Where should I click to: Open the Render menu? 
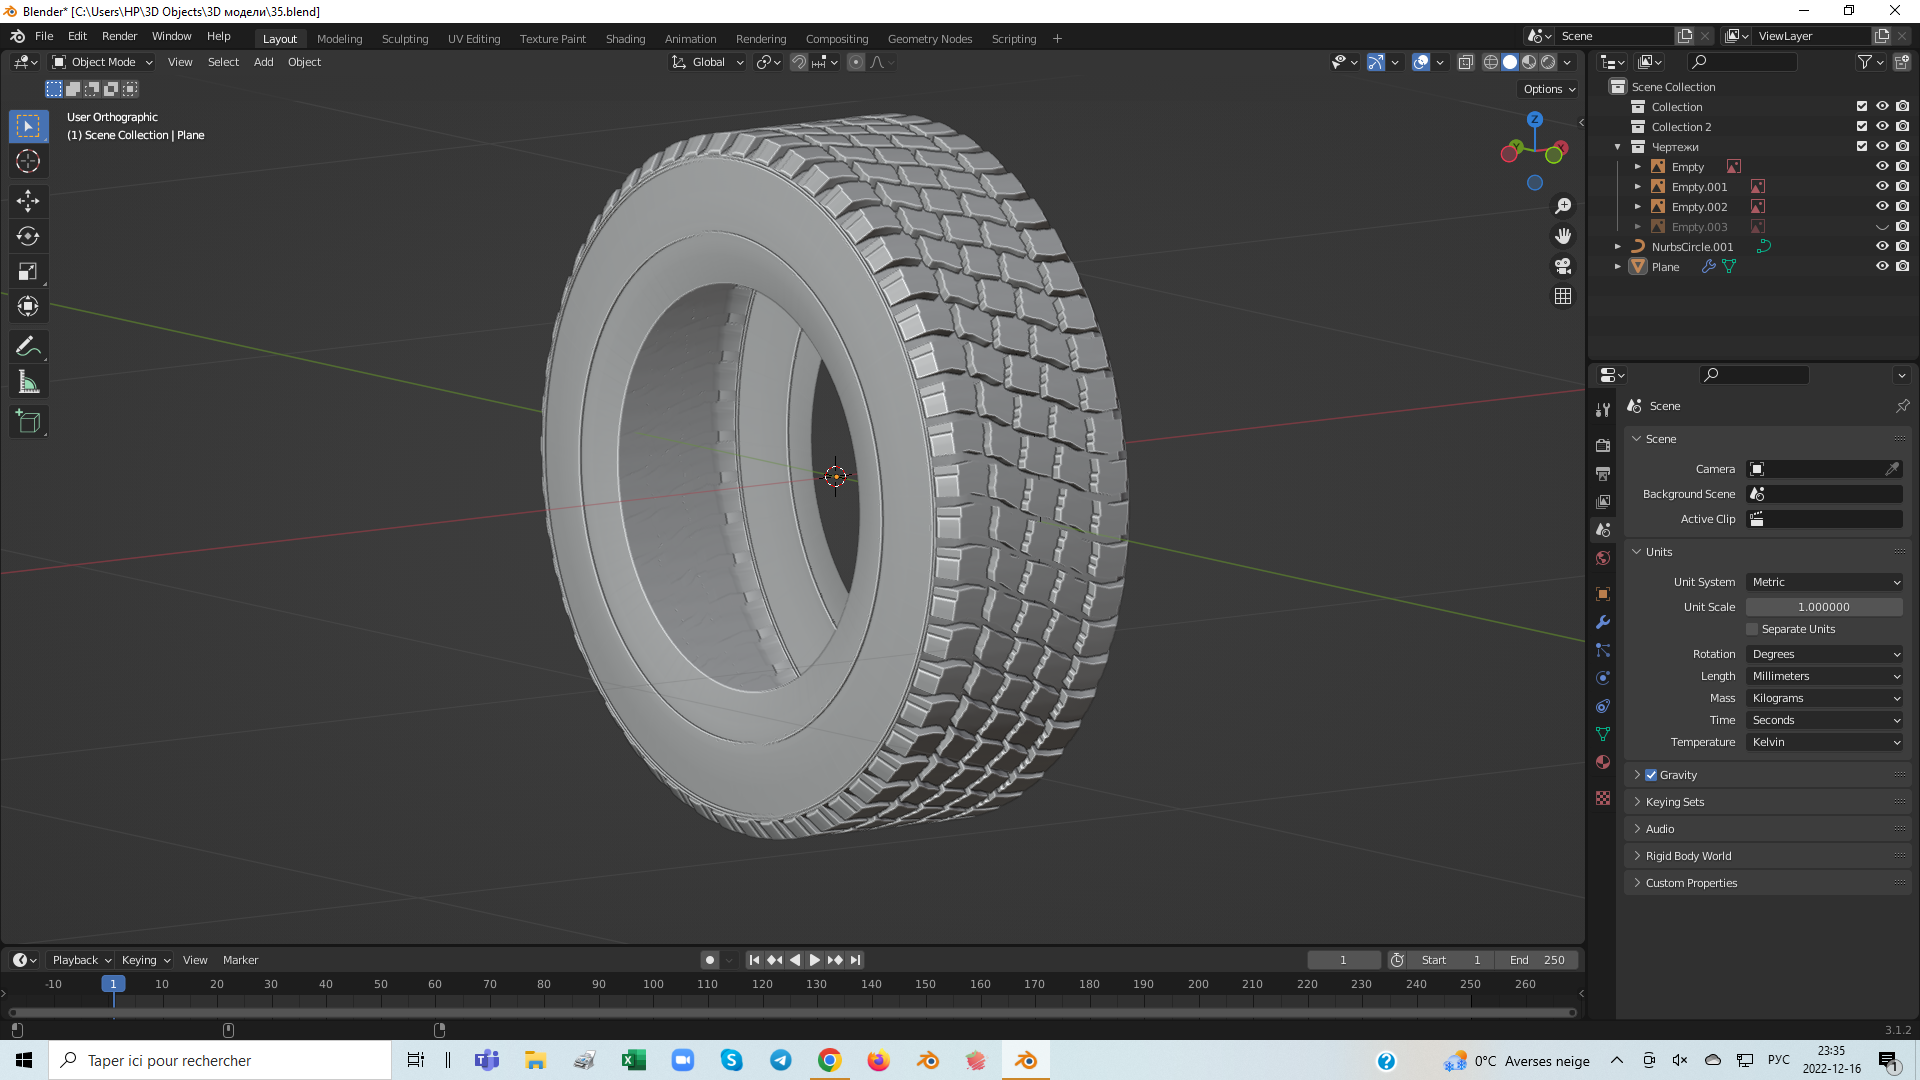(119, 36)
